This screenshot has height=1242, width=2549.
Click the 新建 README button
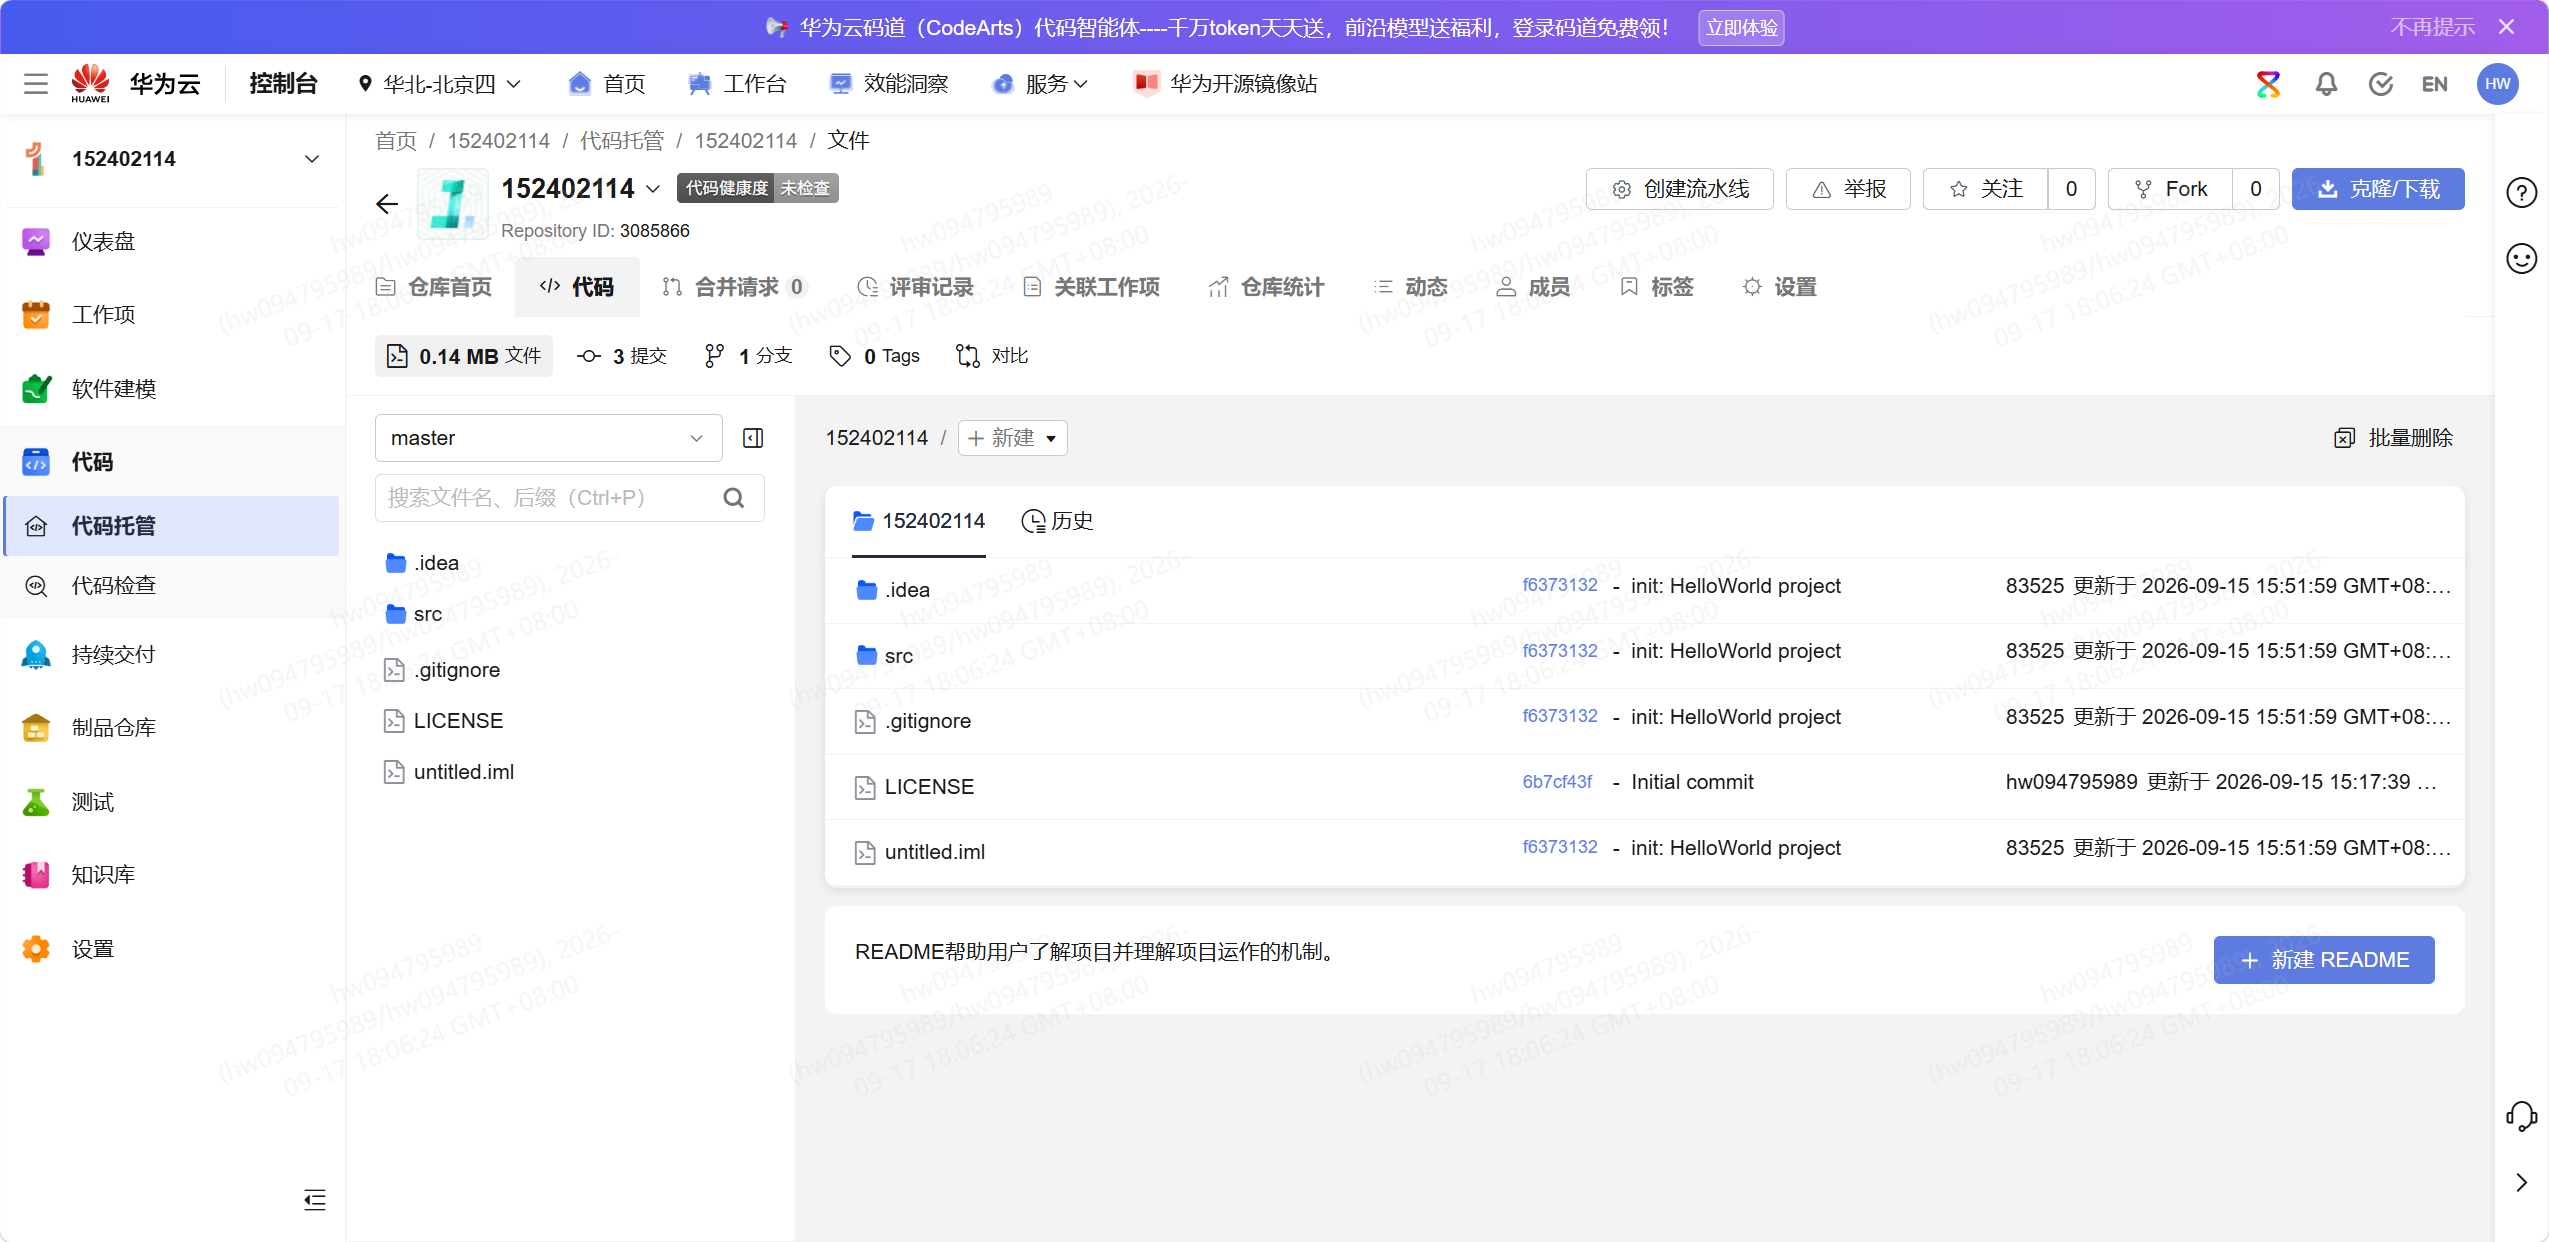tap(2324, 960)
